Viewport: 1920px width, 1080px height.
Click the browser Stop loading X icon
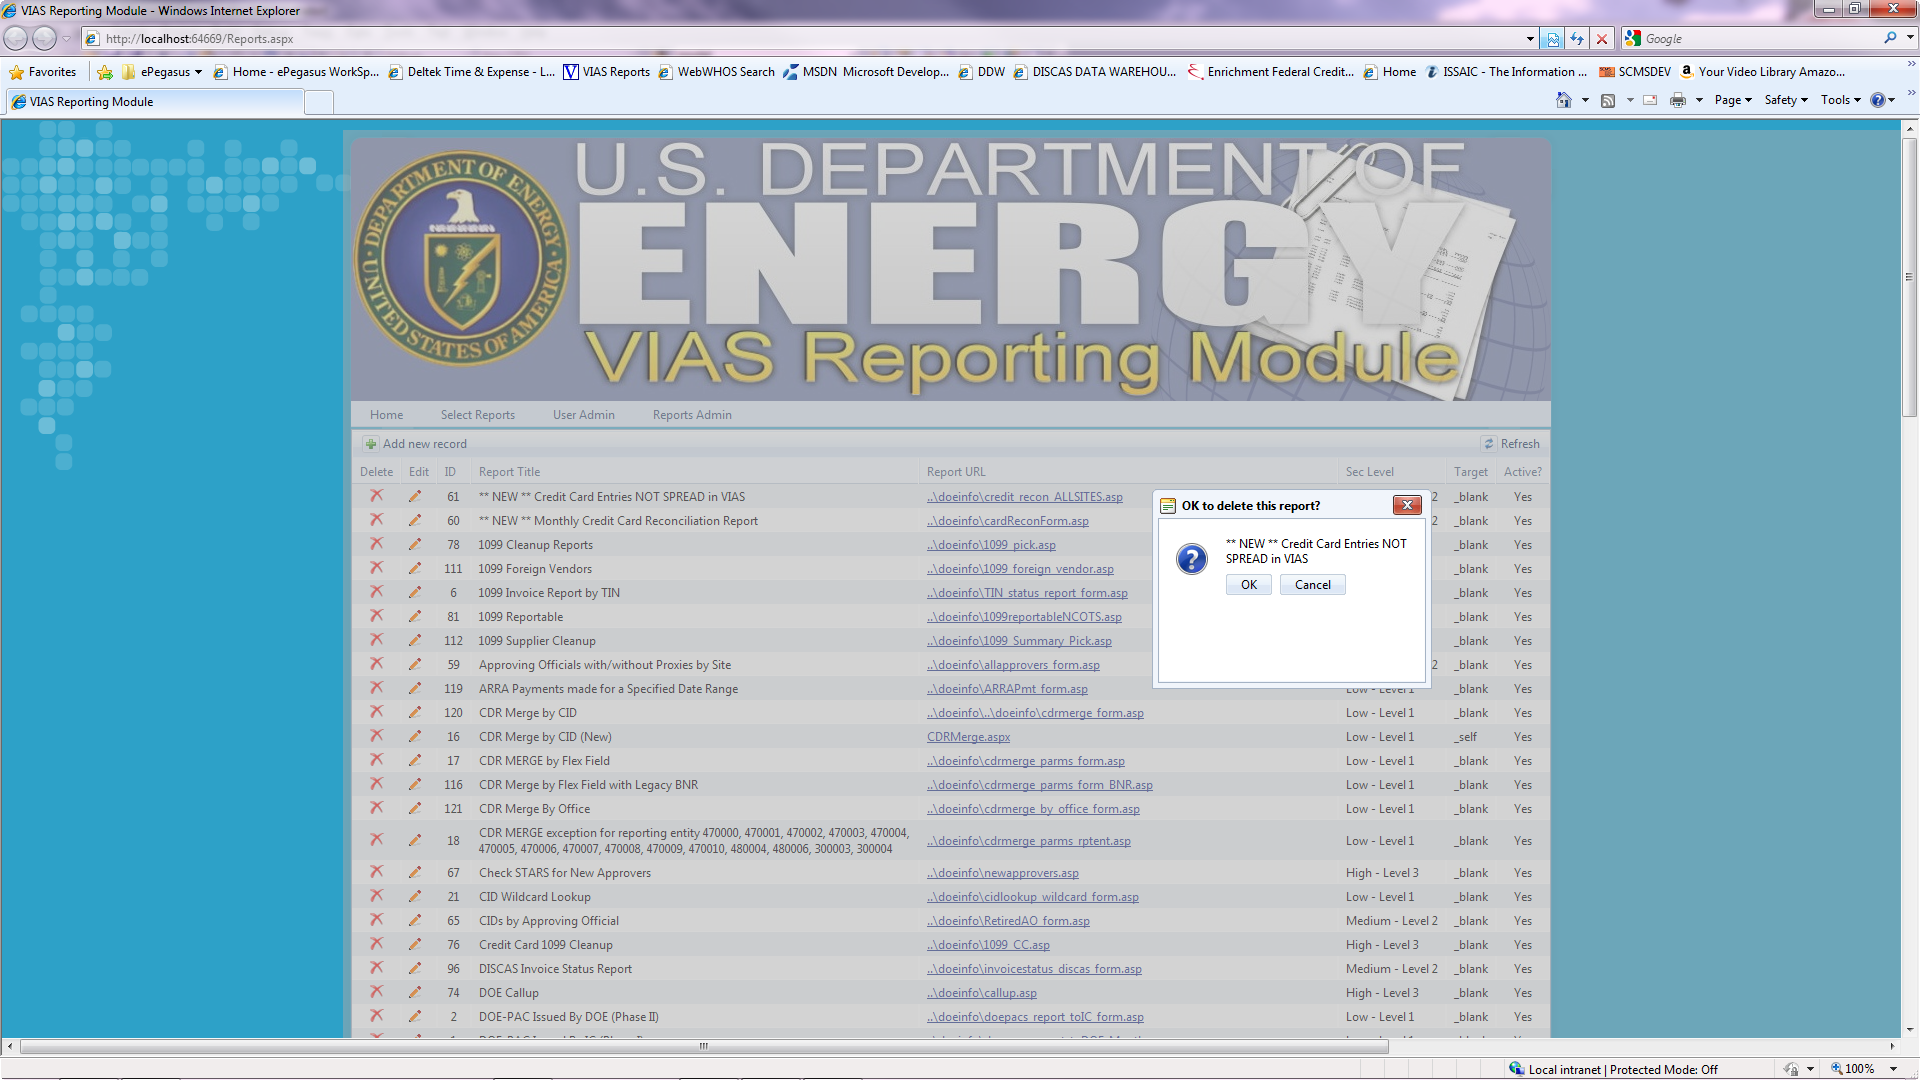[x=1602, y=39]
